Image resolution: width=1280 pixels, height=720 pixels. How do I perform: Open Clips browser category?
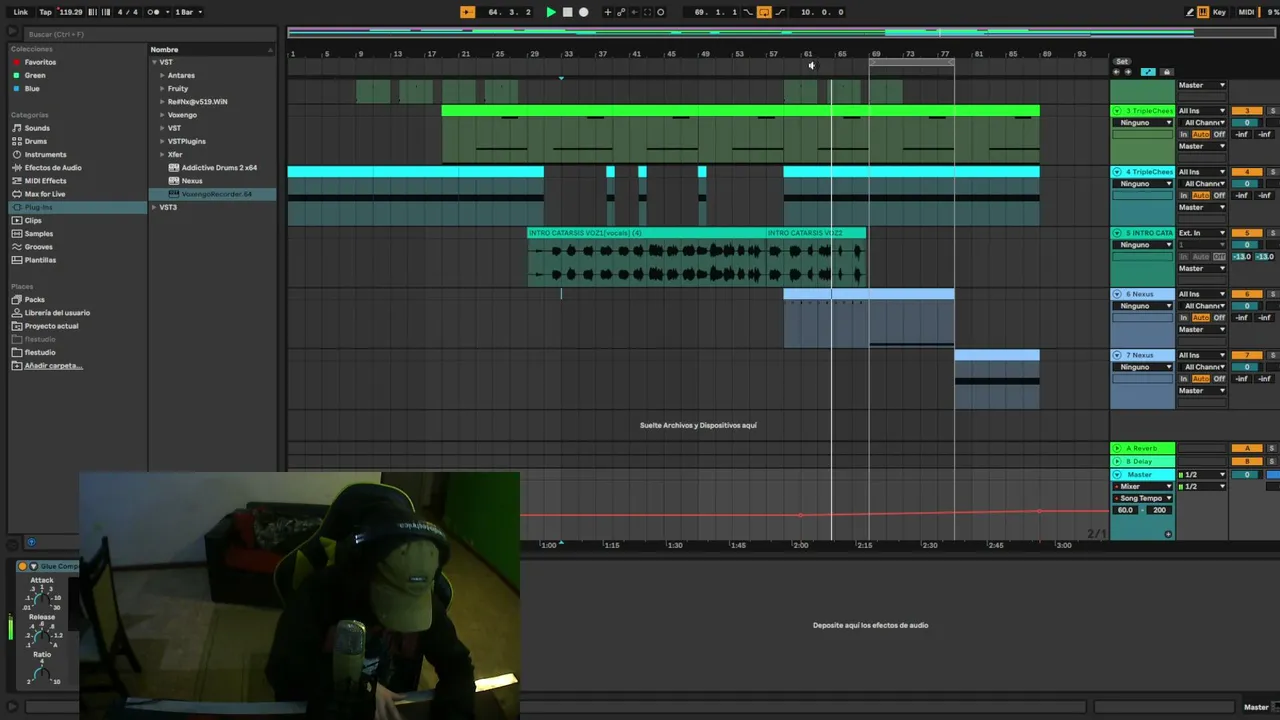[33, 220]
